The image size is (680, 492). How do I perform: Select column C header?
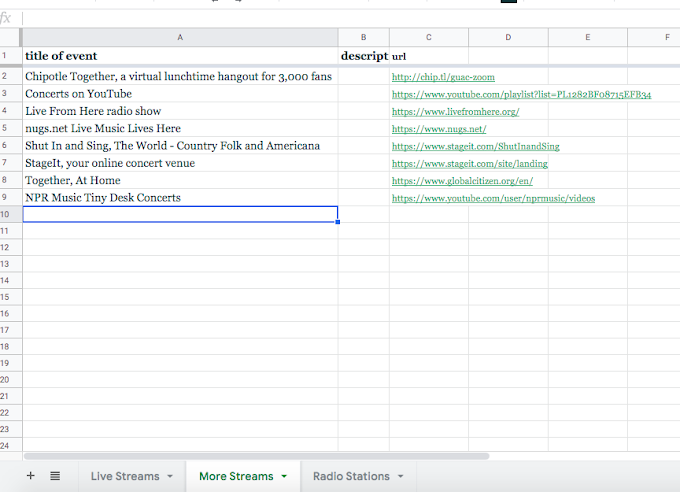click(428, 37)
